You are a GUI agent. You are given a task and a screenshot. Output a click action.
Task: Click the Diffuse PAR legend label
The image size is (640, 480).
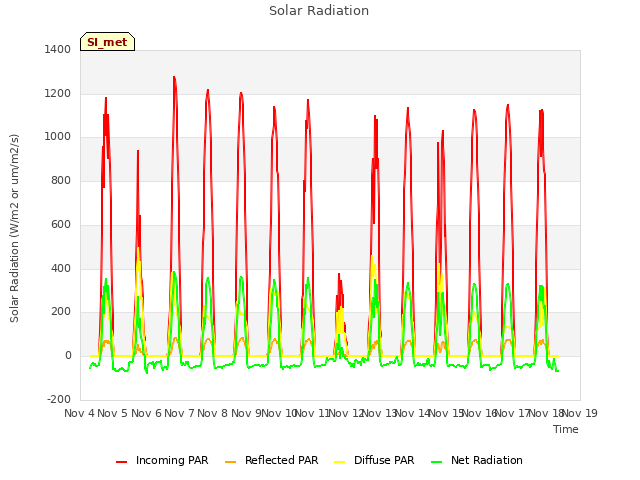coord(384,460)
